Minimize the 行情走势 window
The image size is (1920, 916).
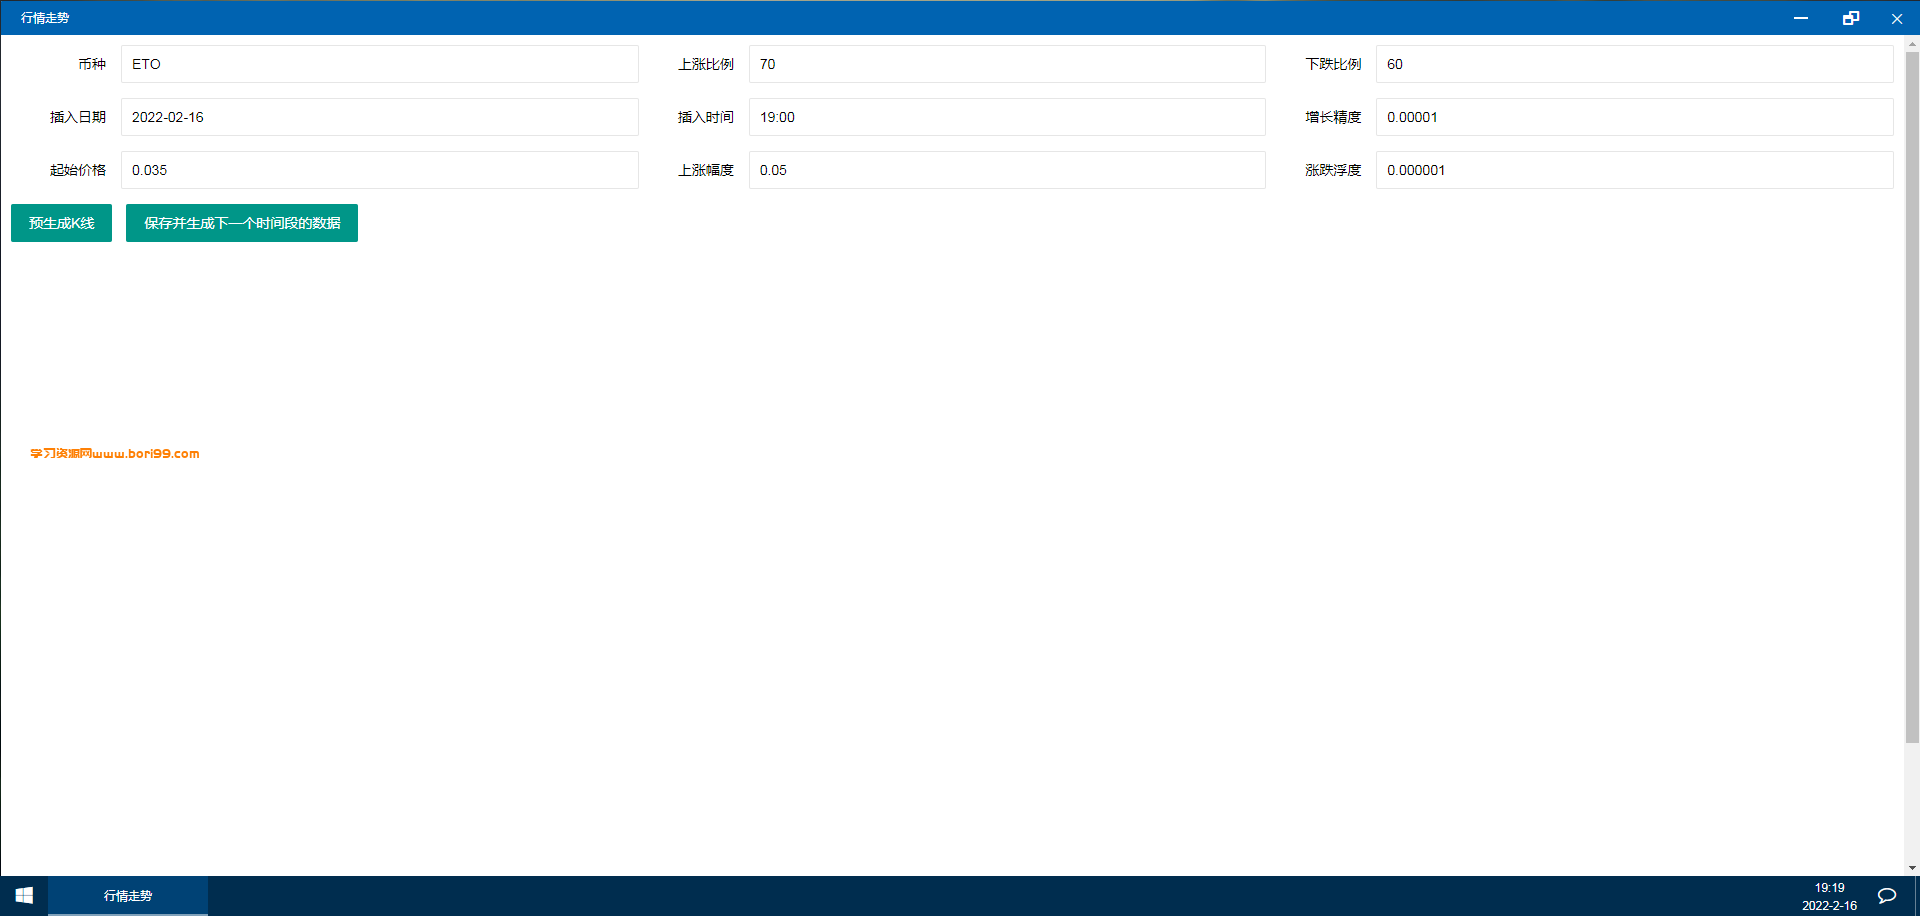click(x=1801, y=18)
